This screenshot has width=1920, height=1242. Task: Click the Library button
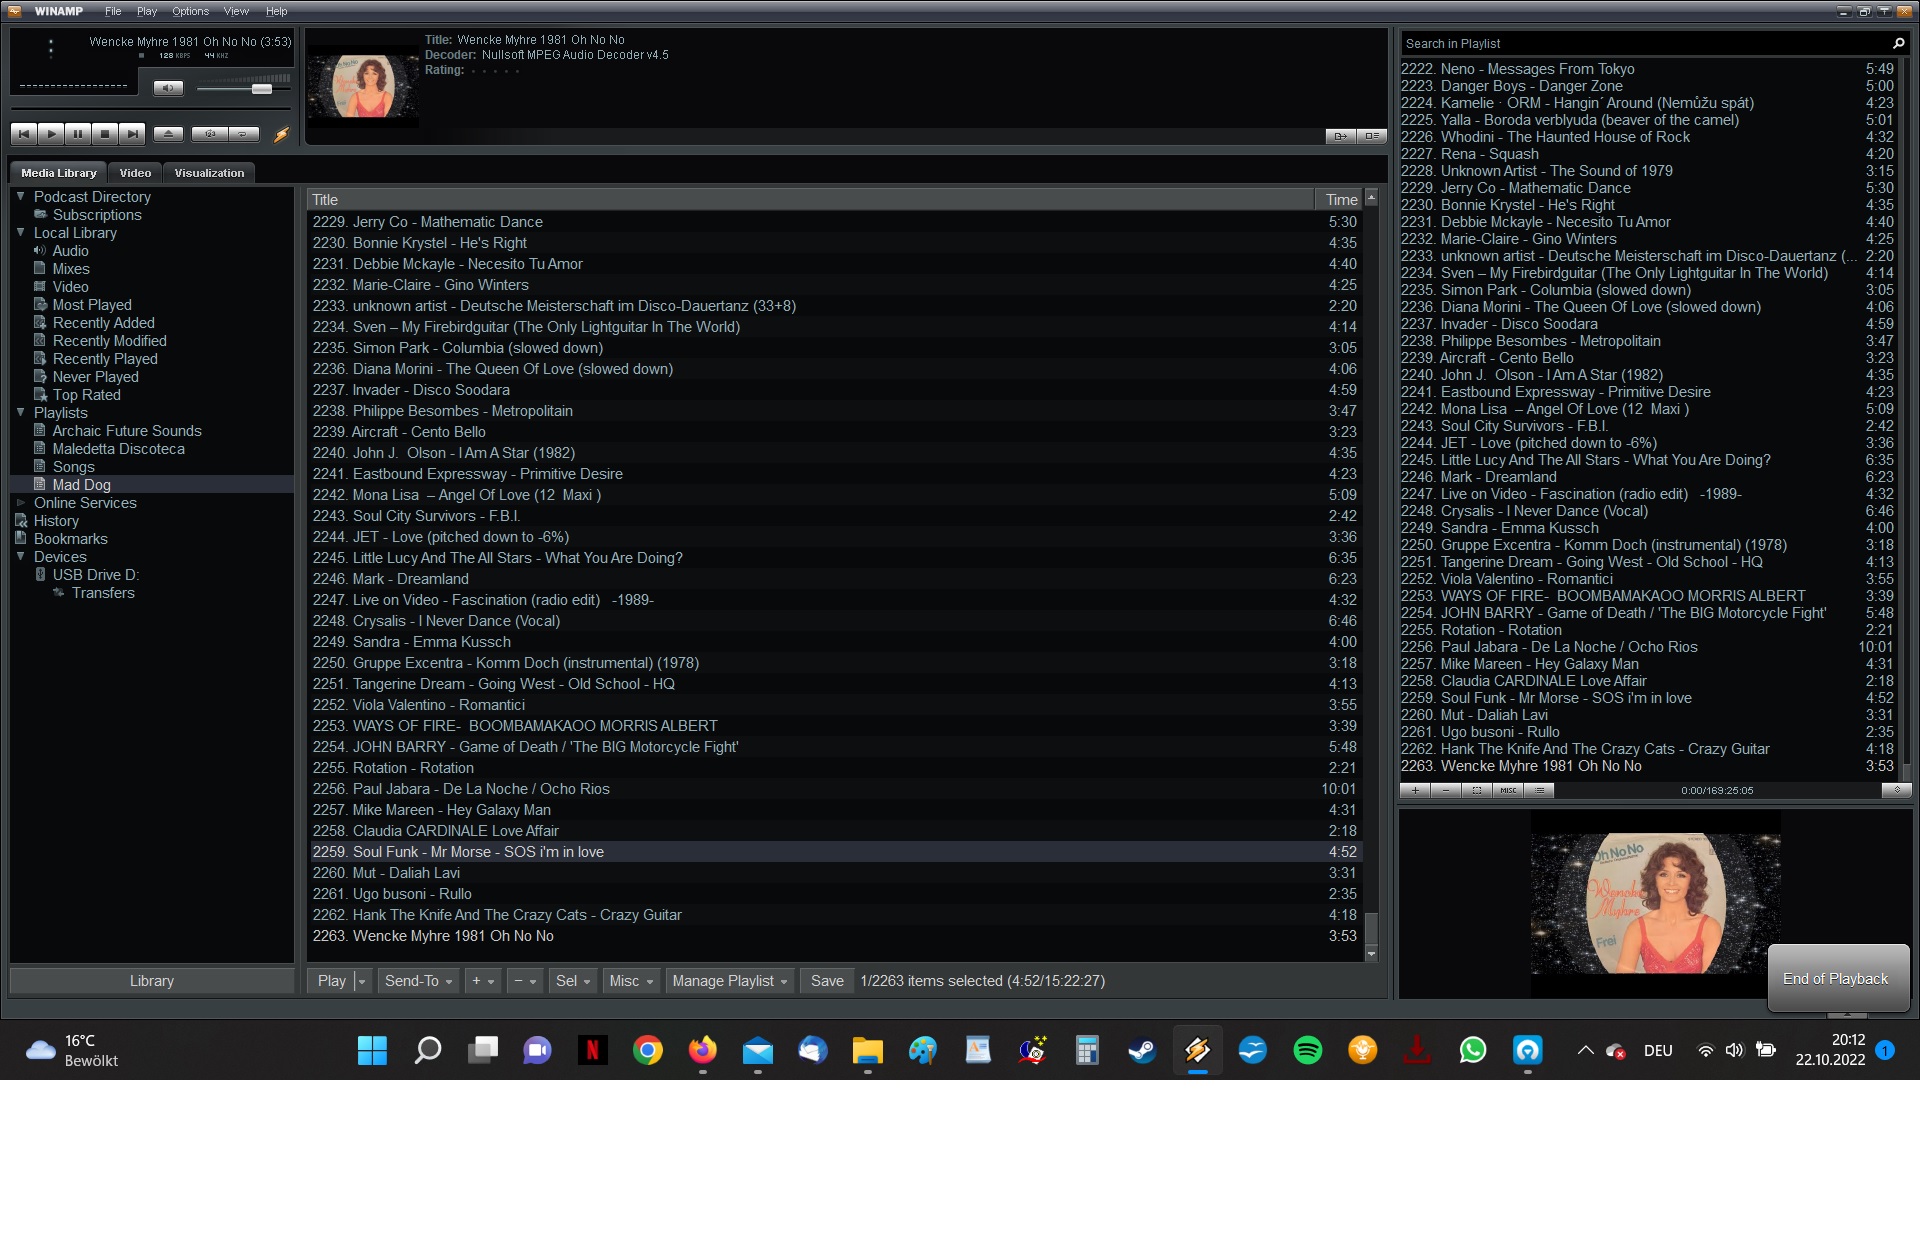tap(152, 981)
